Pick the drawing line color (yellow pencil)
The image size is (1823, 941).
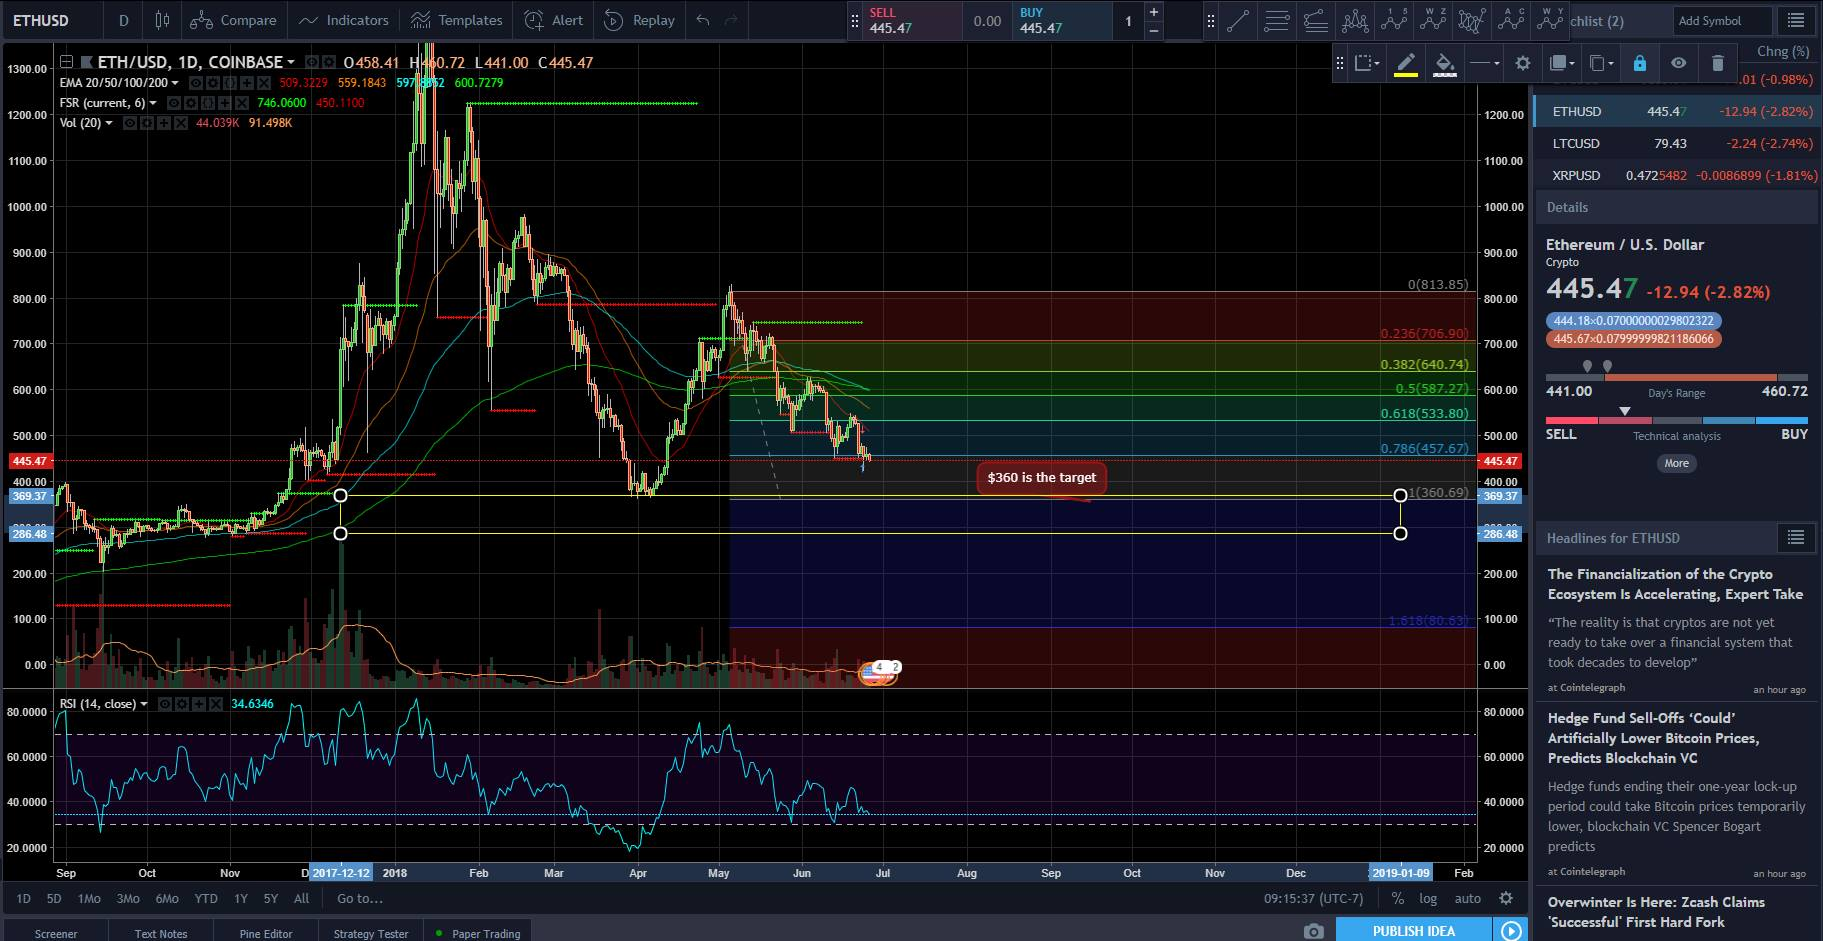pos(1406,63)
